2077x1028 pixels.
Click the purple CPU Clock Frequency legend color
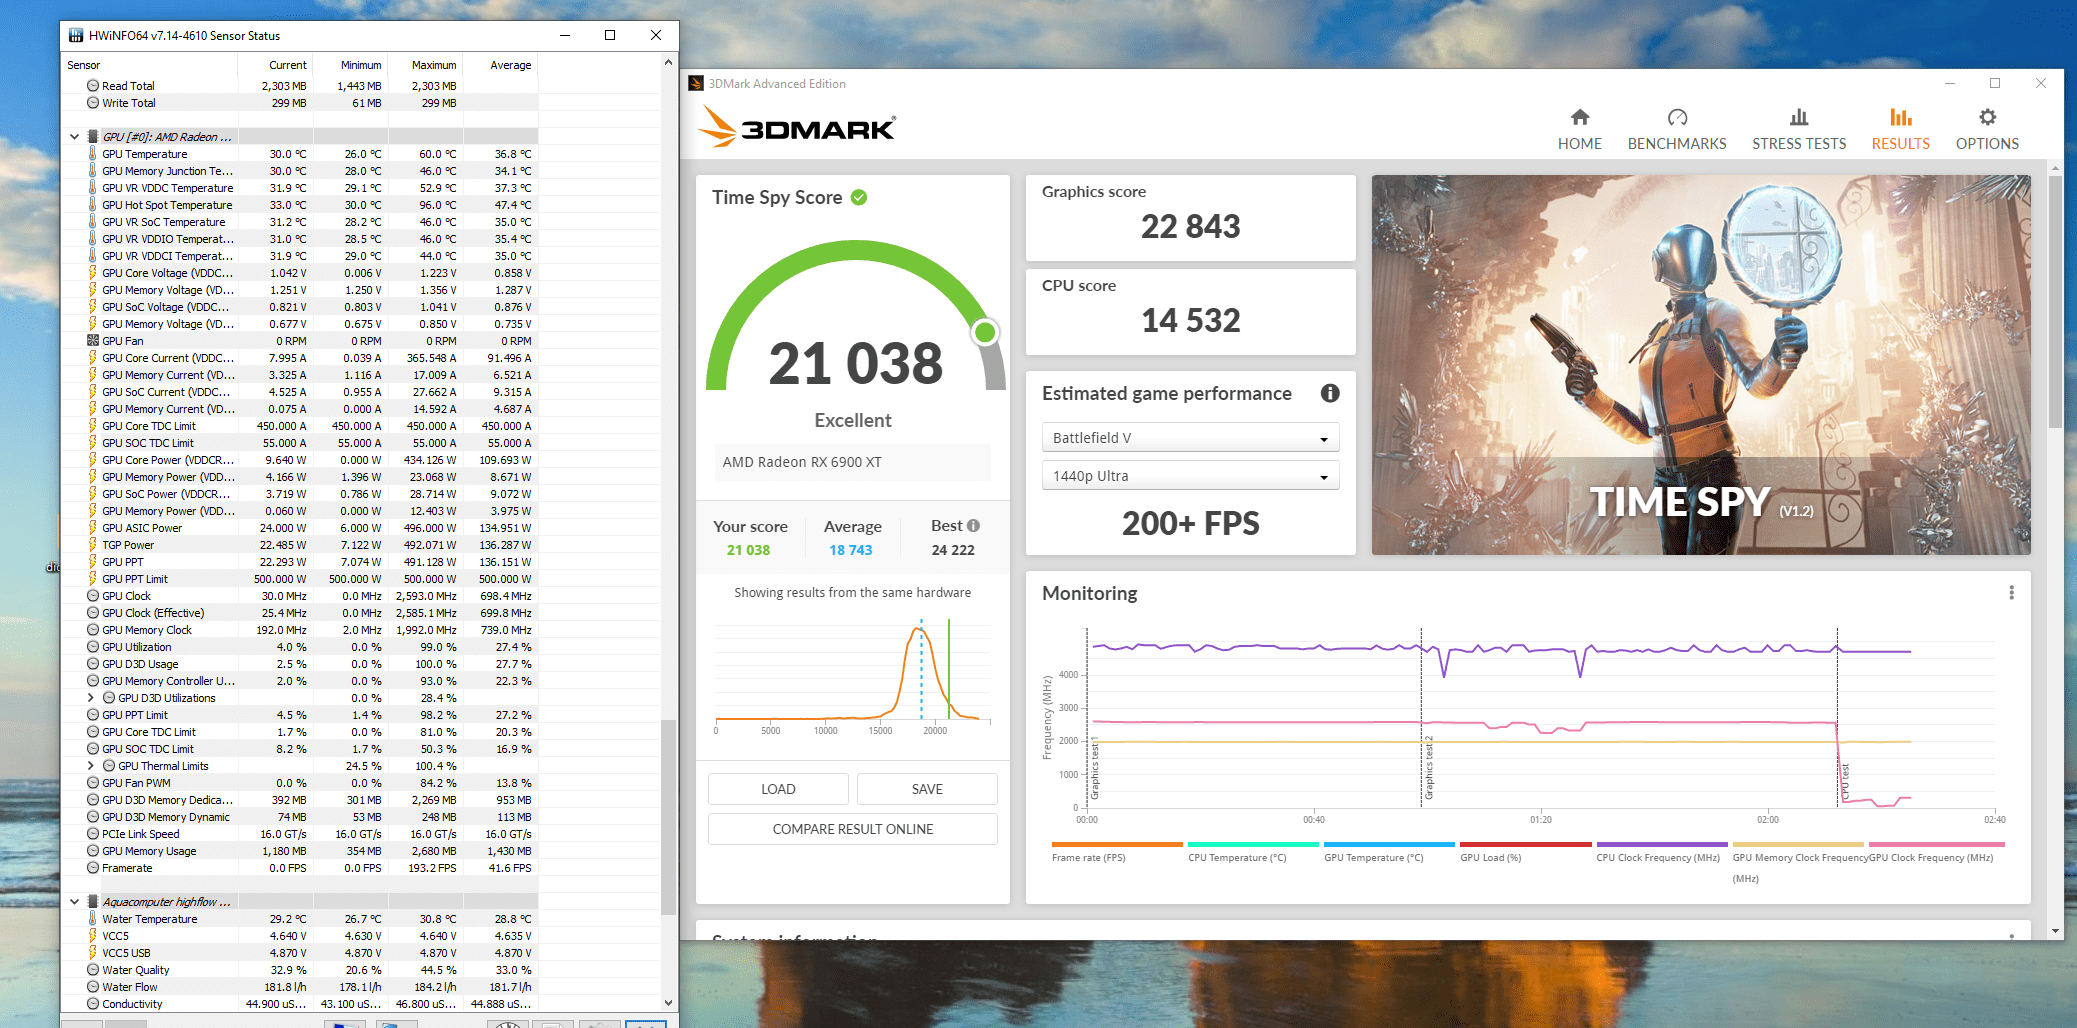1662,845
